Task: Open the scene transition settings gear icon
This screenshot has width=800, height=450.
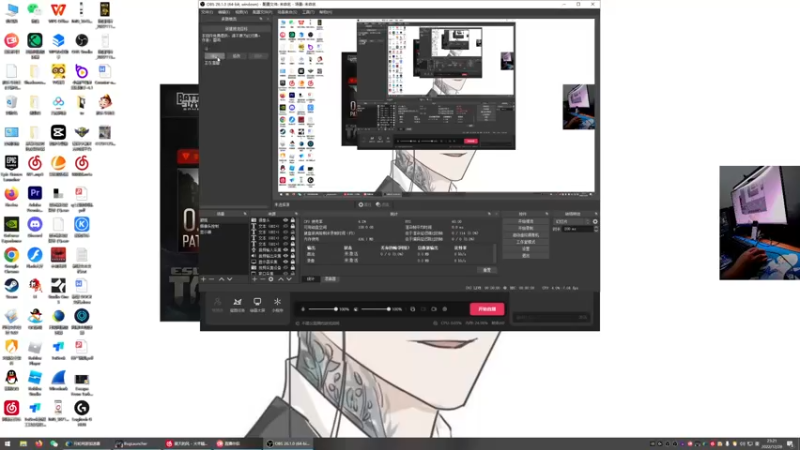Action: point(595,221)
